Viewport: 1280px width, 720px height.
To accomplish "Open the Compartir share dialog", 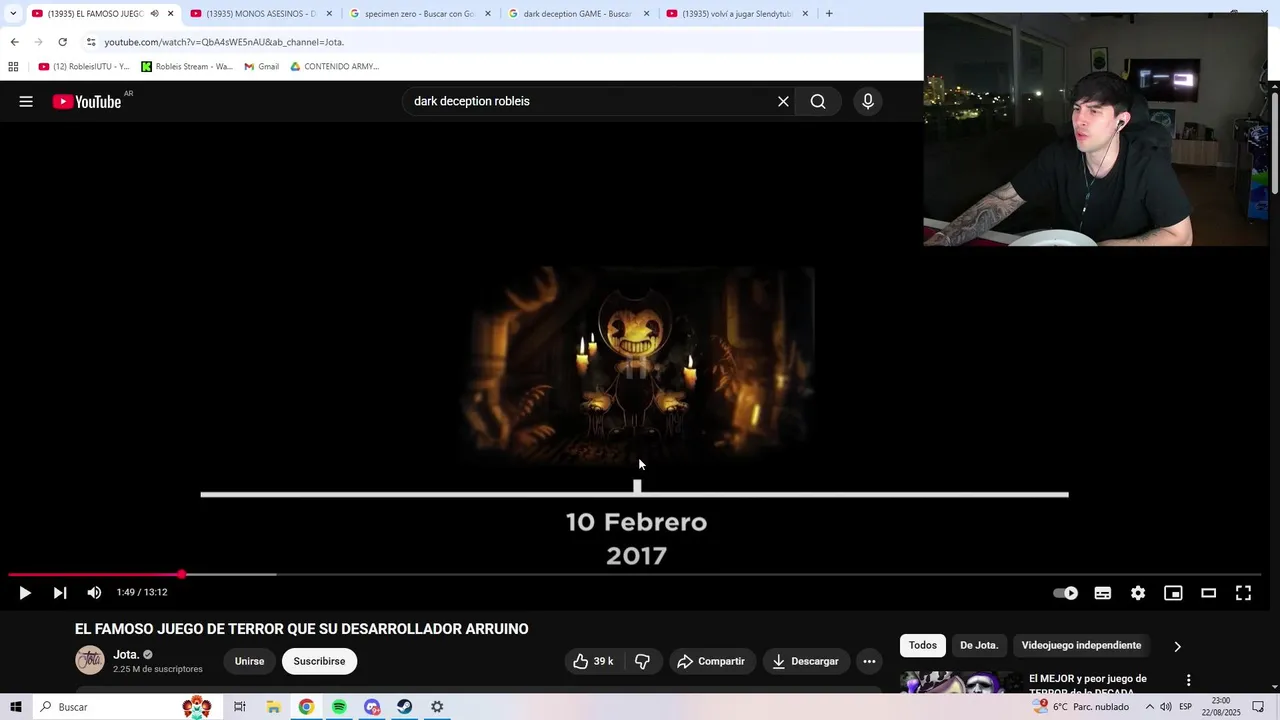I will pyautogui.click(x=711, y=661).
